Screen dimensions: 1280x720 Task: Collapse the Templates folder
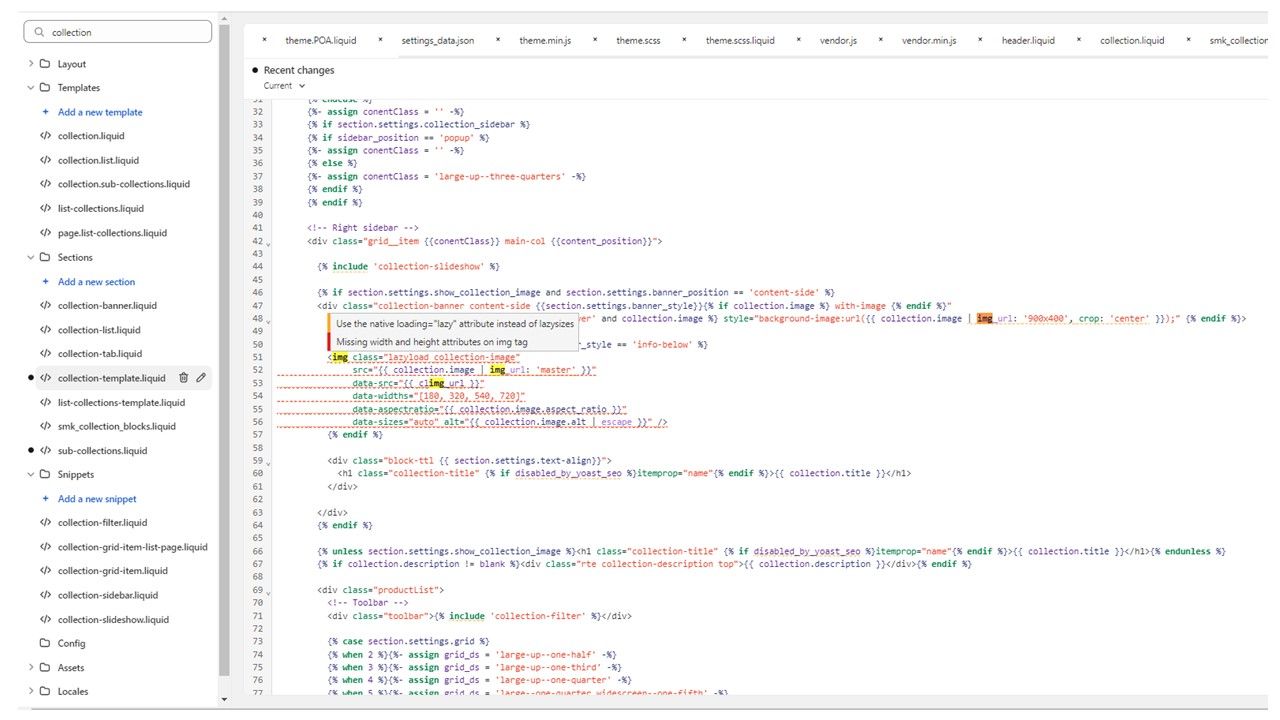coord(31,88)
